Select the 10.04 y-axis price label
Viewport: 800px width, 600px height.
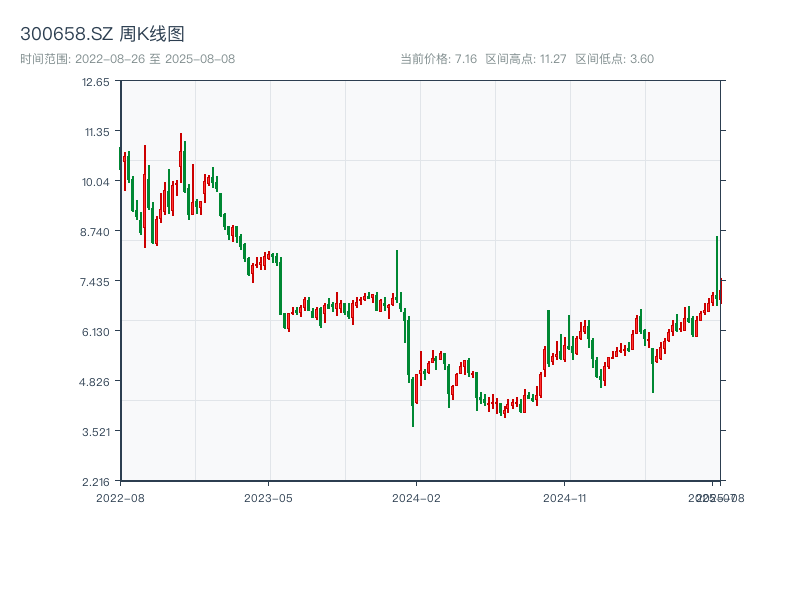pos(96,182)
